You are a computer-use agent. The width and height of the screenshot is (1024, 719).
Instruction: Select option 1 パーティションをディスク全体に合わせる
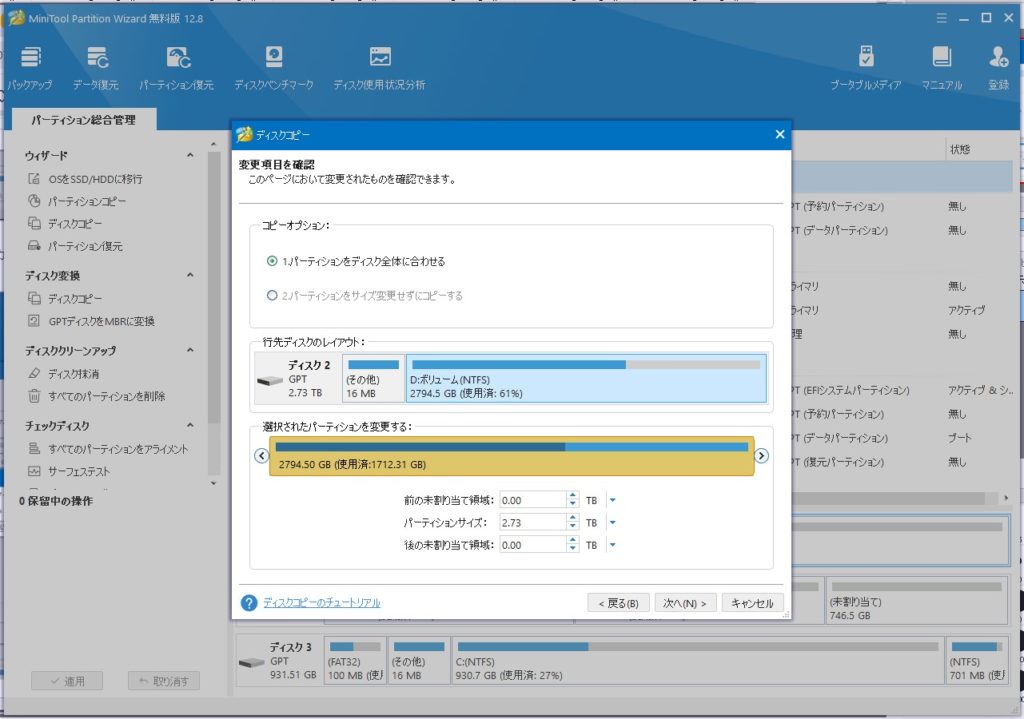coord(272,261)
